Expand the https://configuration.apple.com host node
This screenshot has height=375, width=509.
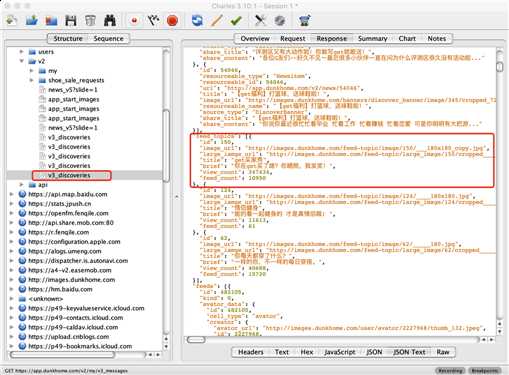click(x=12, y=241)
